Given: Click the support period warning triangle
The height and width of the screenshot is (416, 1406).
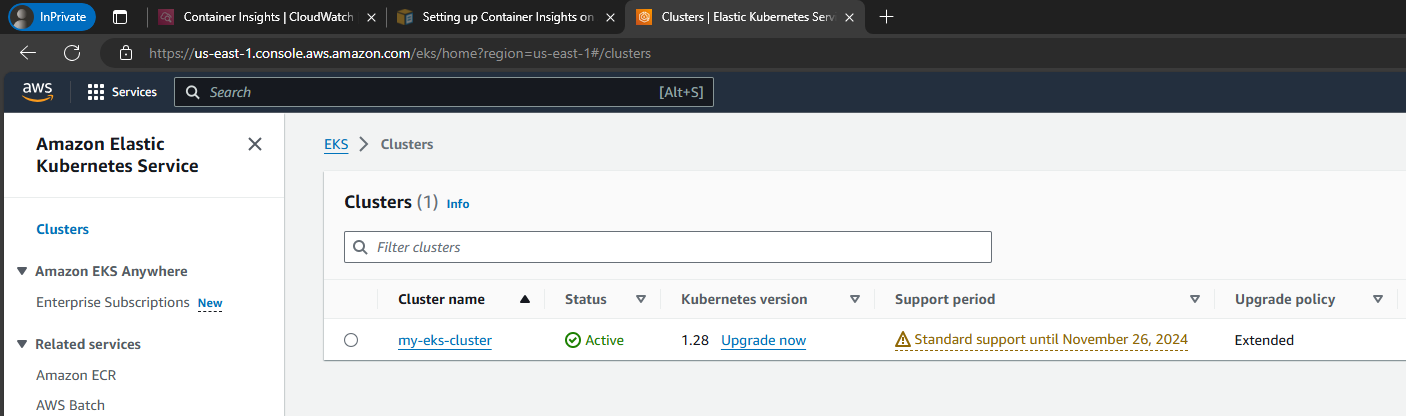Looking at the screenshot, I should [903, 340].
